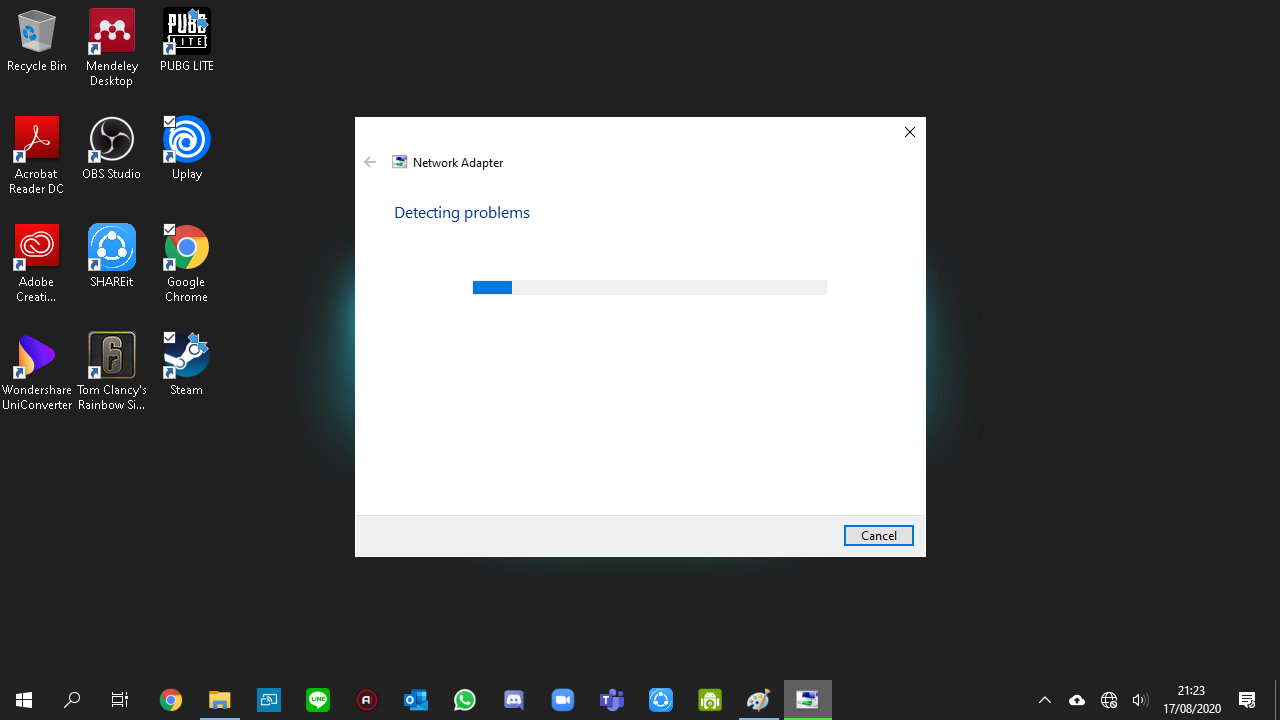Open the clock showing 21:23

[x=1191, y=700]
